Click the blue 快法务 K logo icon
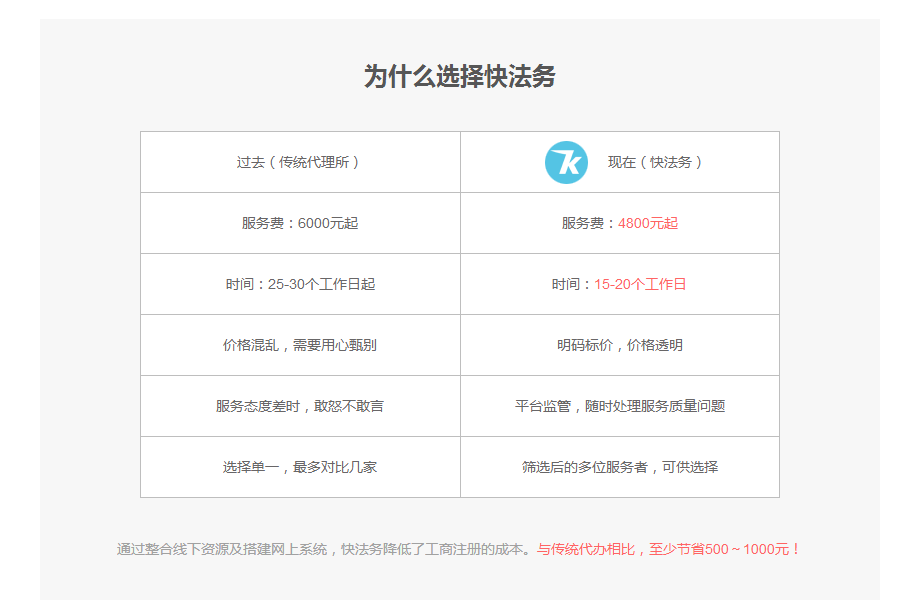The image size is (920, 600). click(566, 162)
